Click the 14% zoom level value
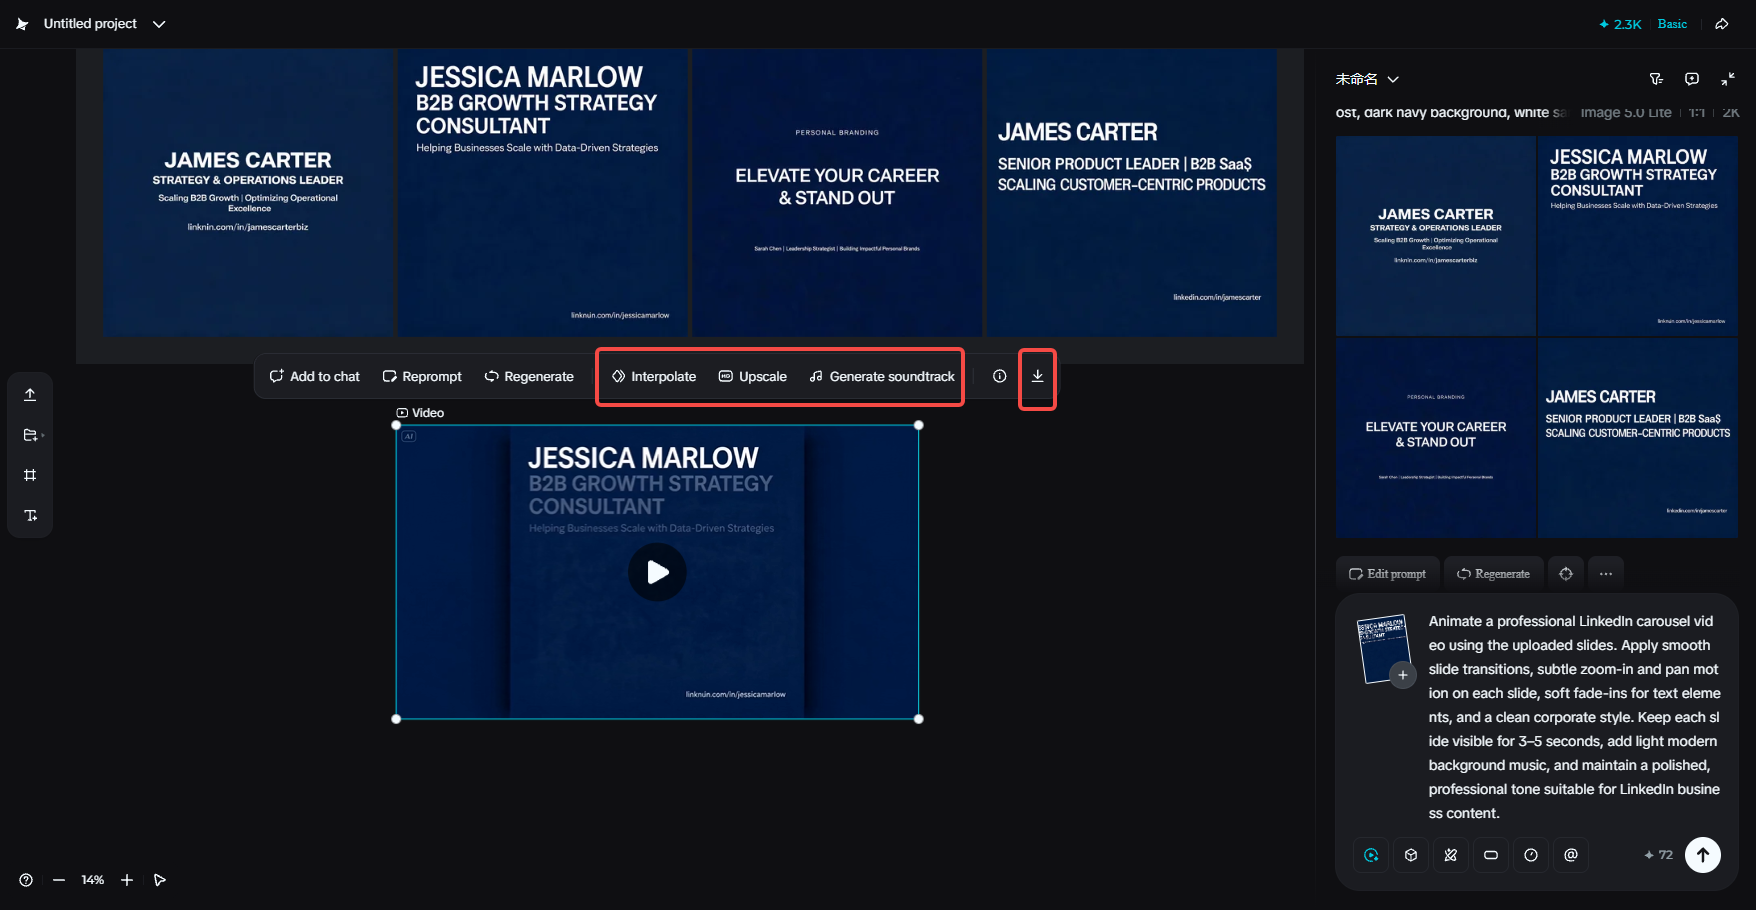This screenshot has height=910, width=1756. [x=93, y=880]
